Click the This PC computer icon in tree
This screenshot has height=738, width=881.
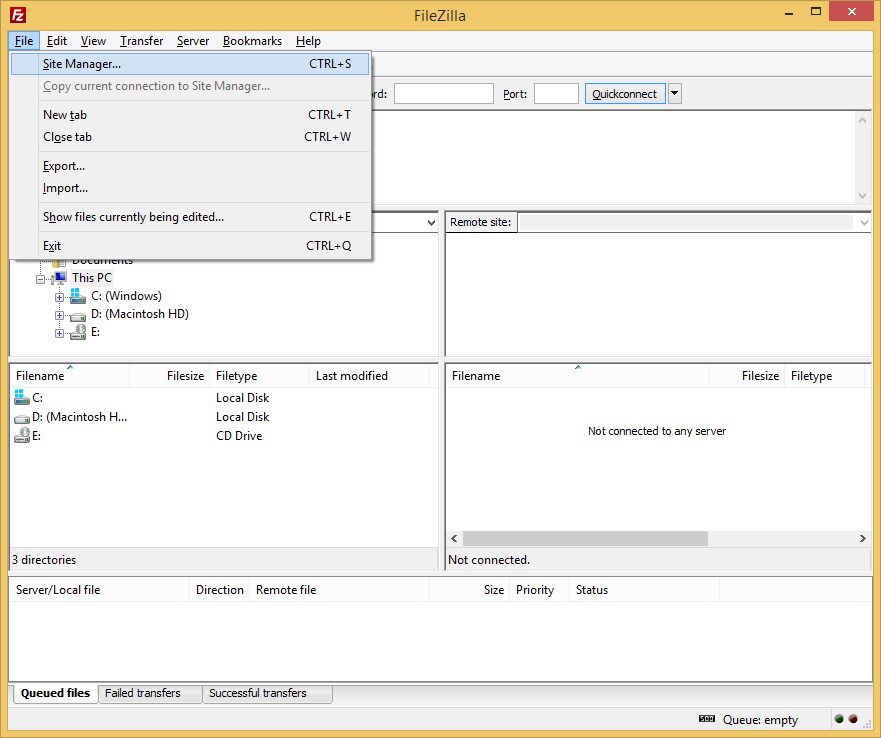click(x=60, y=278)
